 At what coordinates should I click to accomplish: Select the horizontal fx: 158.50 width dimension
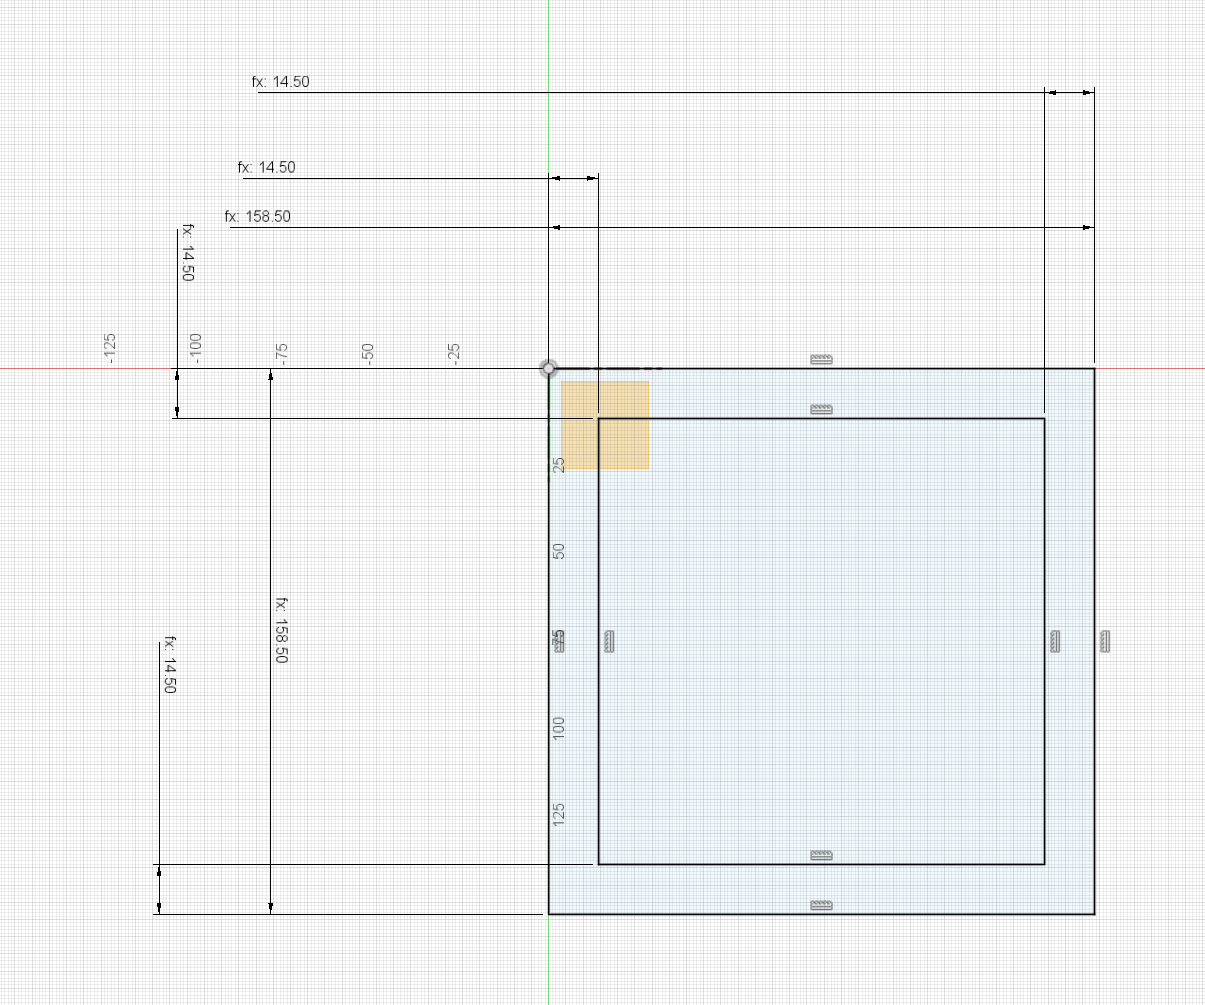[x=258, y=216]
